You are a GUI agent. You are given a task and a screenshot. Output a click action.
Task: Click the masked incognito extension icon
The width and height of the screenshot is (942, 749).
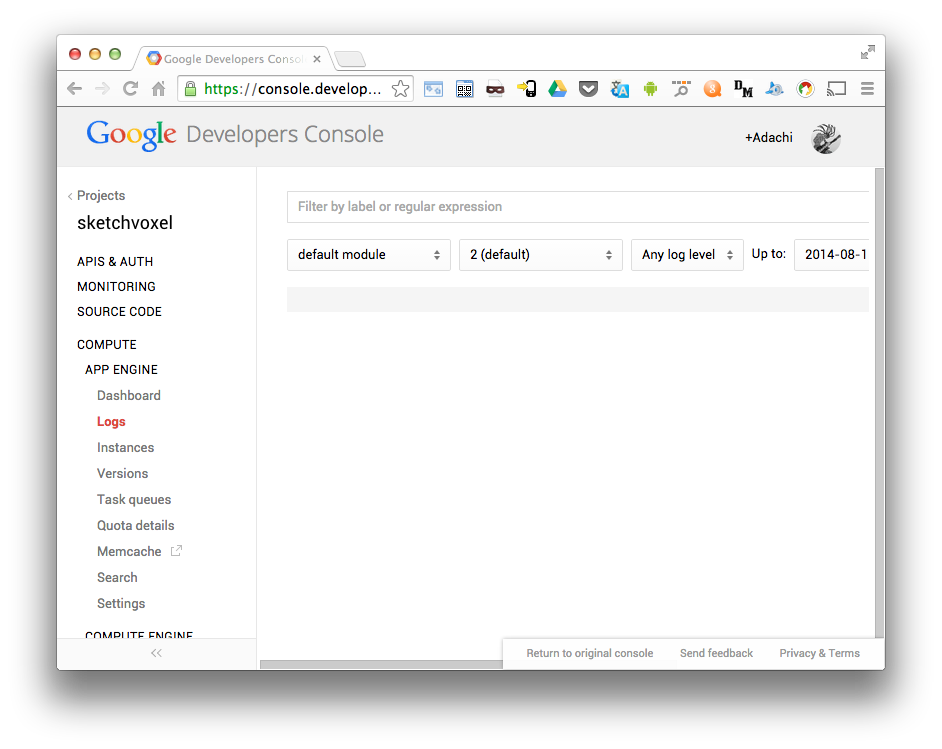495,89
